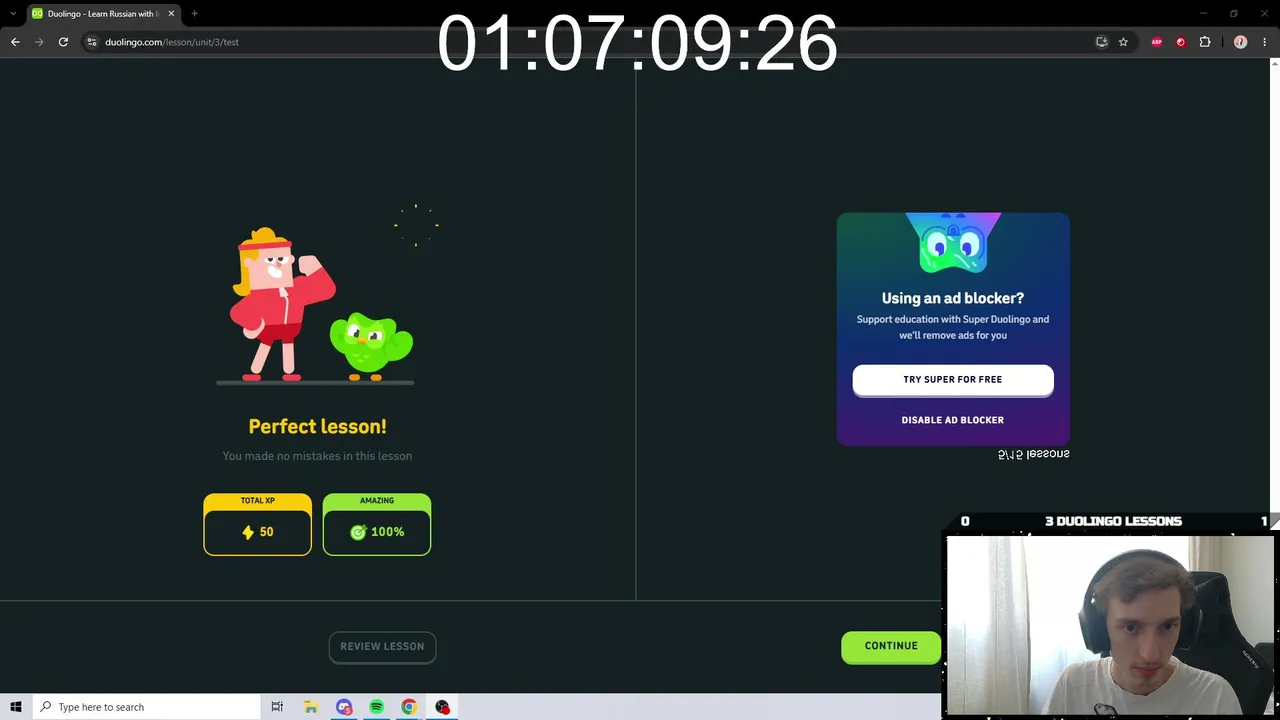Minimize the Chrome window
The width and height of the screenshot is (1280, 720).
pyautogui.click(x=1204, y=14)
